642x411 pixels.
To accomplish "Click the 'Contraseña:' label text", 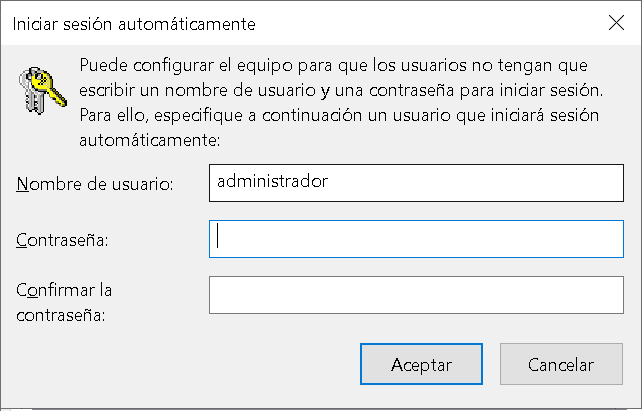I will pos(62,240).
